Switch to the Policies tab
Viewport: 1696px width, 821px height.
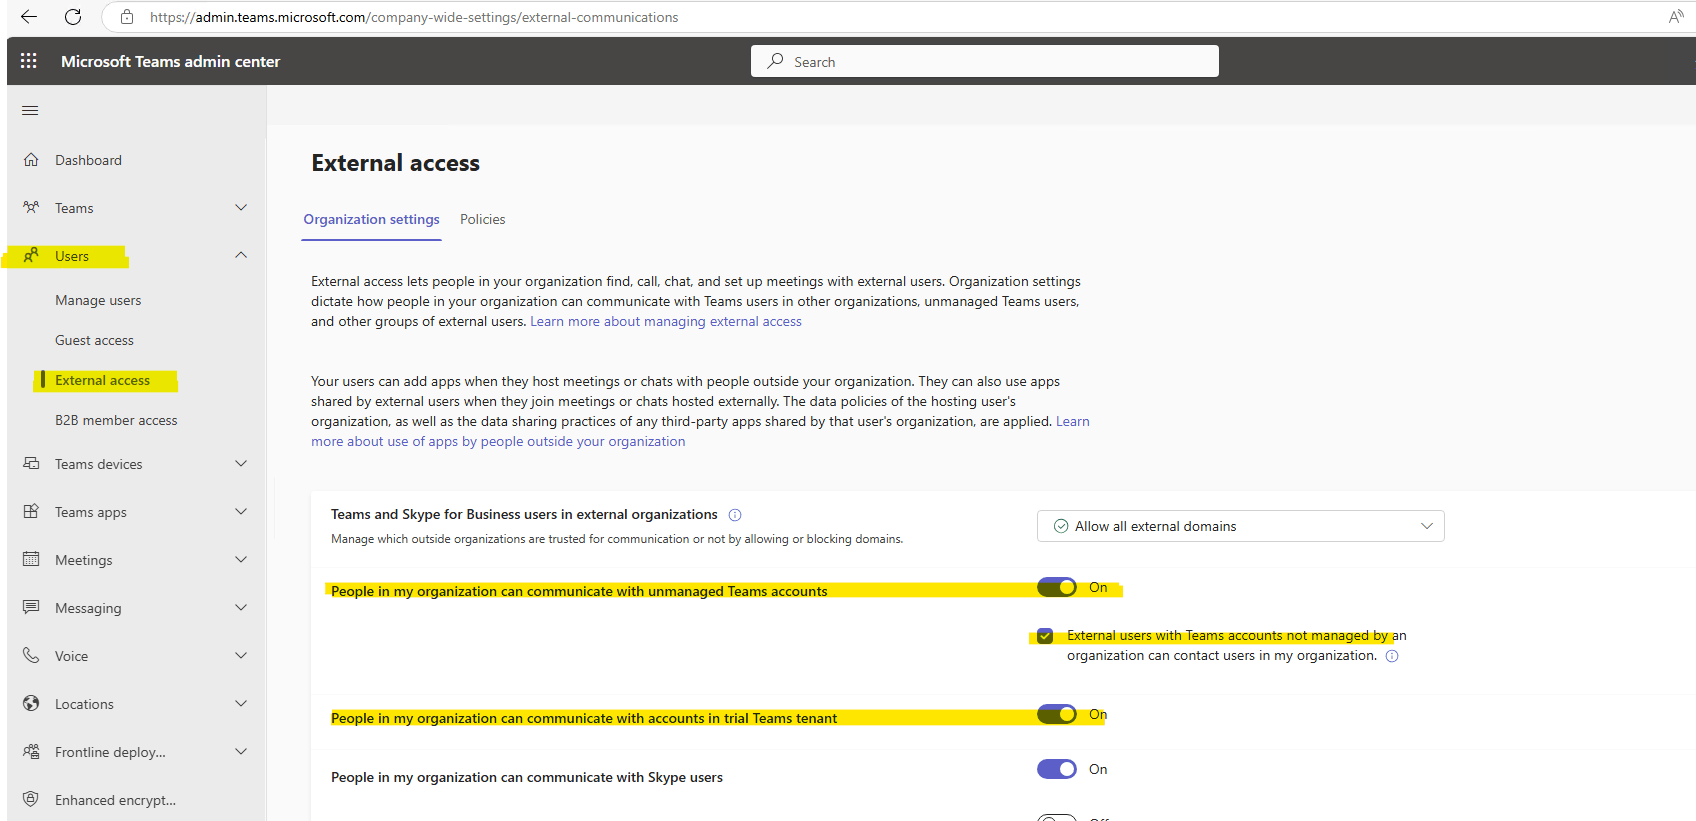(x=482, y=219)
